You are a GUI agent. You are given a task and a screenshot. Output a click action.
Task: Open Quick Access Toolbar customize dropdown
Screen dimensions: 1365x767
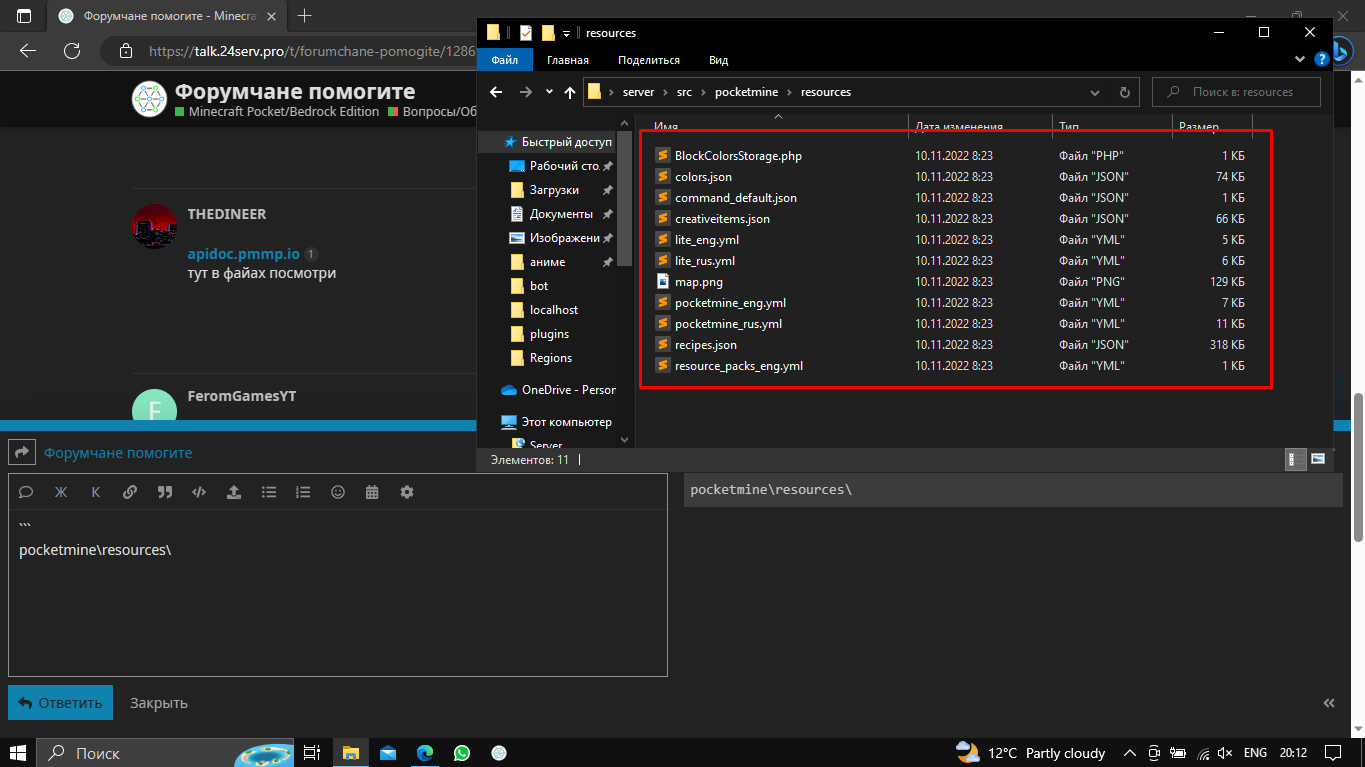[x=566, y=33]
